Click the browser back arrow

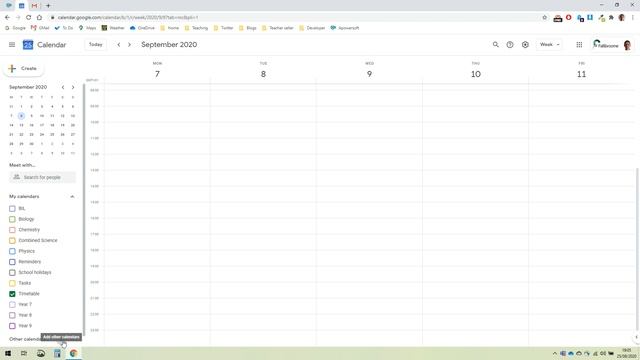point(7,18)
